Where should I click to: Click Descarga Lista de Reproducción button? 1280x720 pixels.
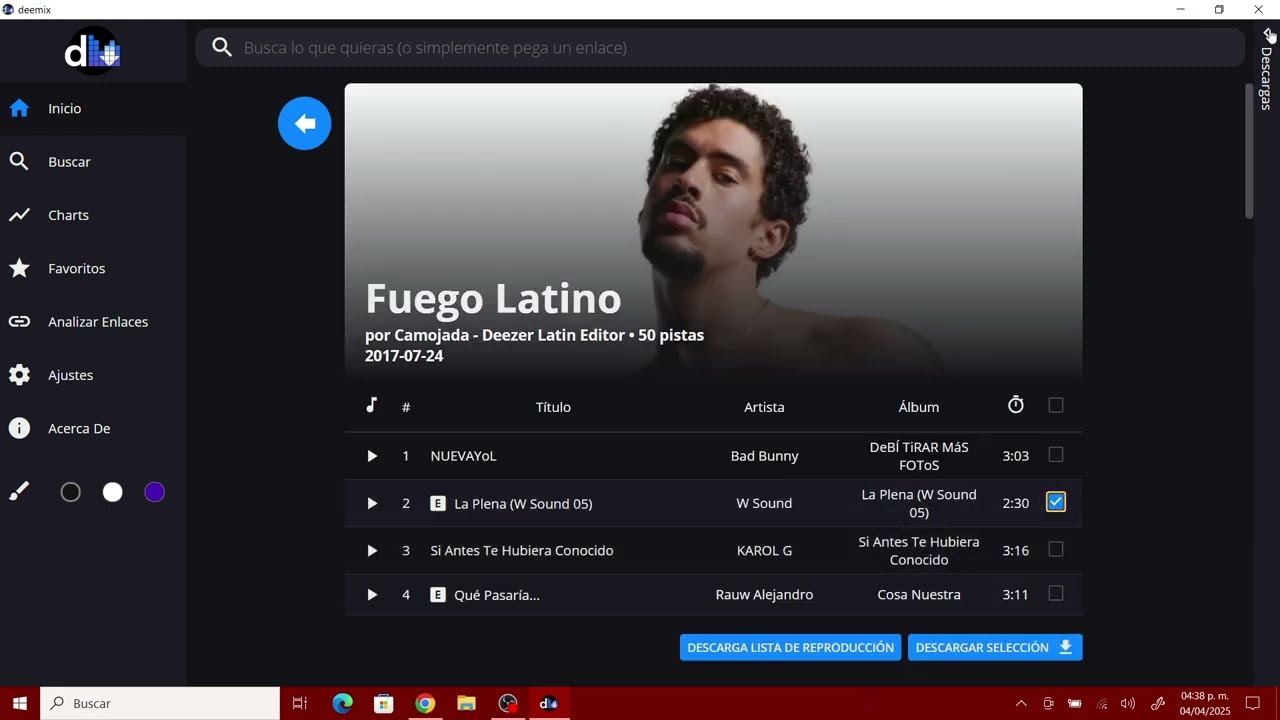[790, 647]
